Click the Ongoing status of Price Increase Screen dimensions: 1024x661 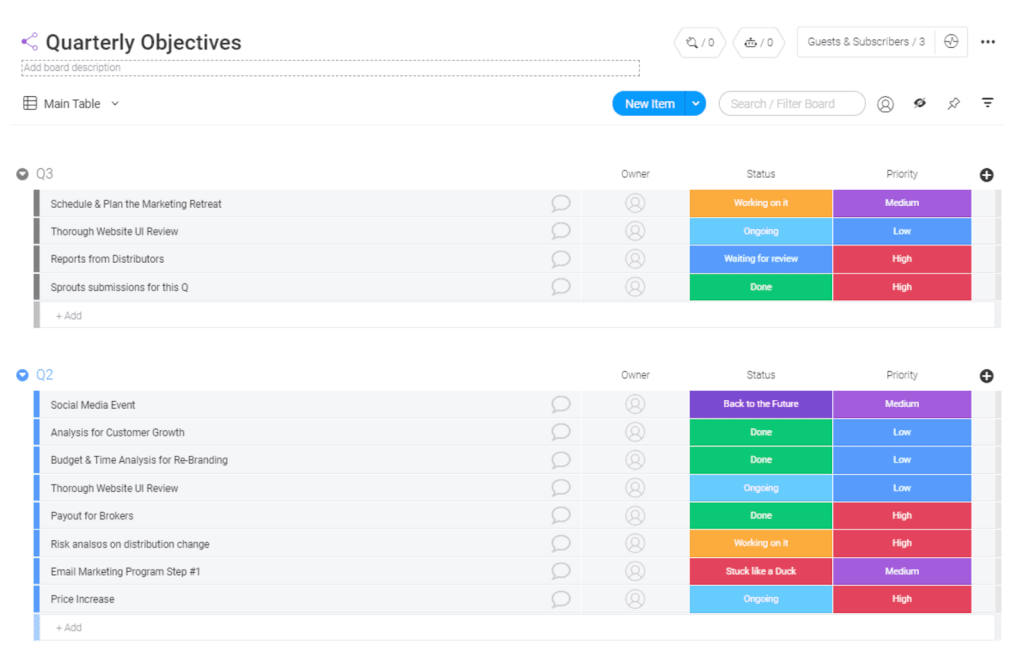761,599
